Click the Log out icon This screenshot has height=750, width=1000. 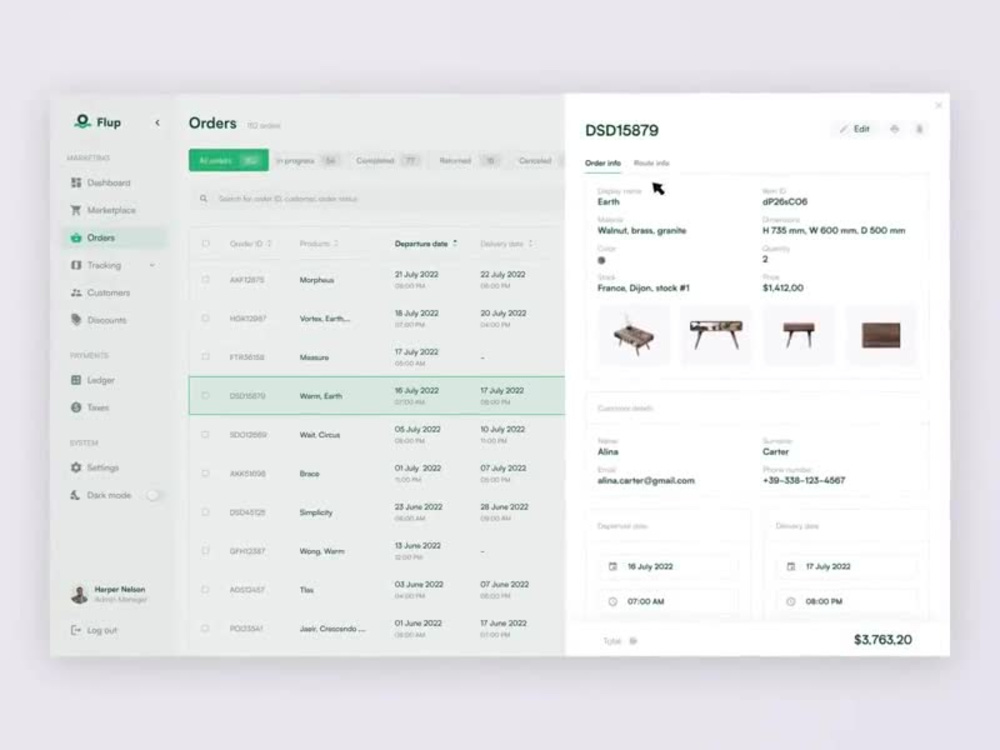click(76, 630)
